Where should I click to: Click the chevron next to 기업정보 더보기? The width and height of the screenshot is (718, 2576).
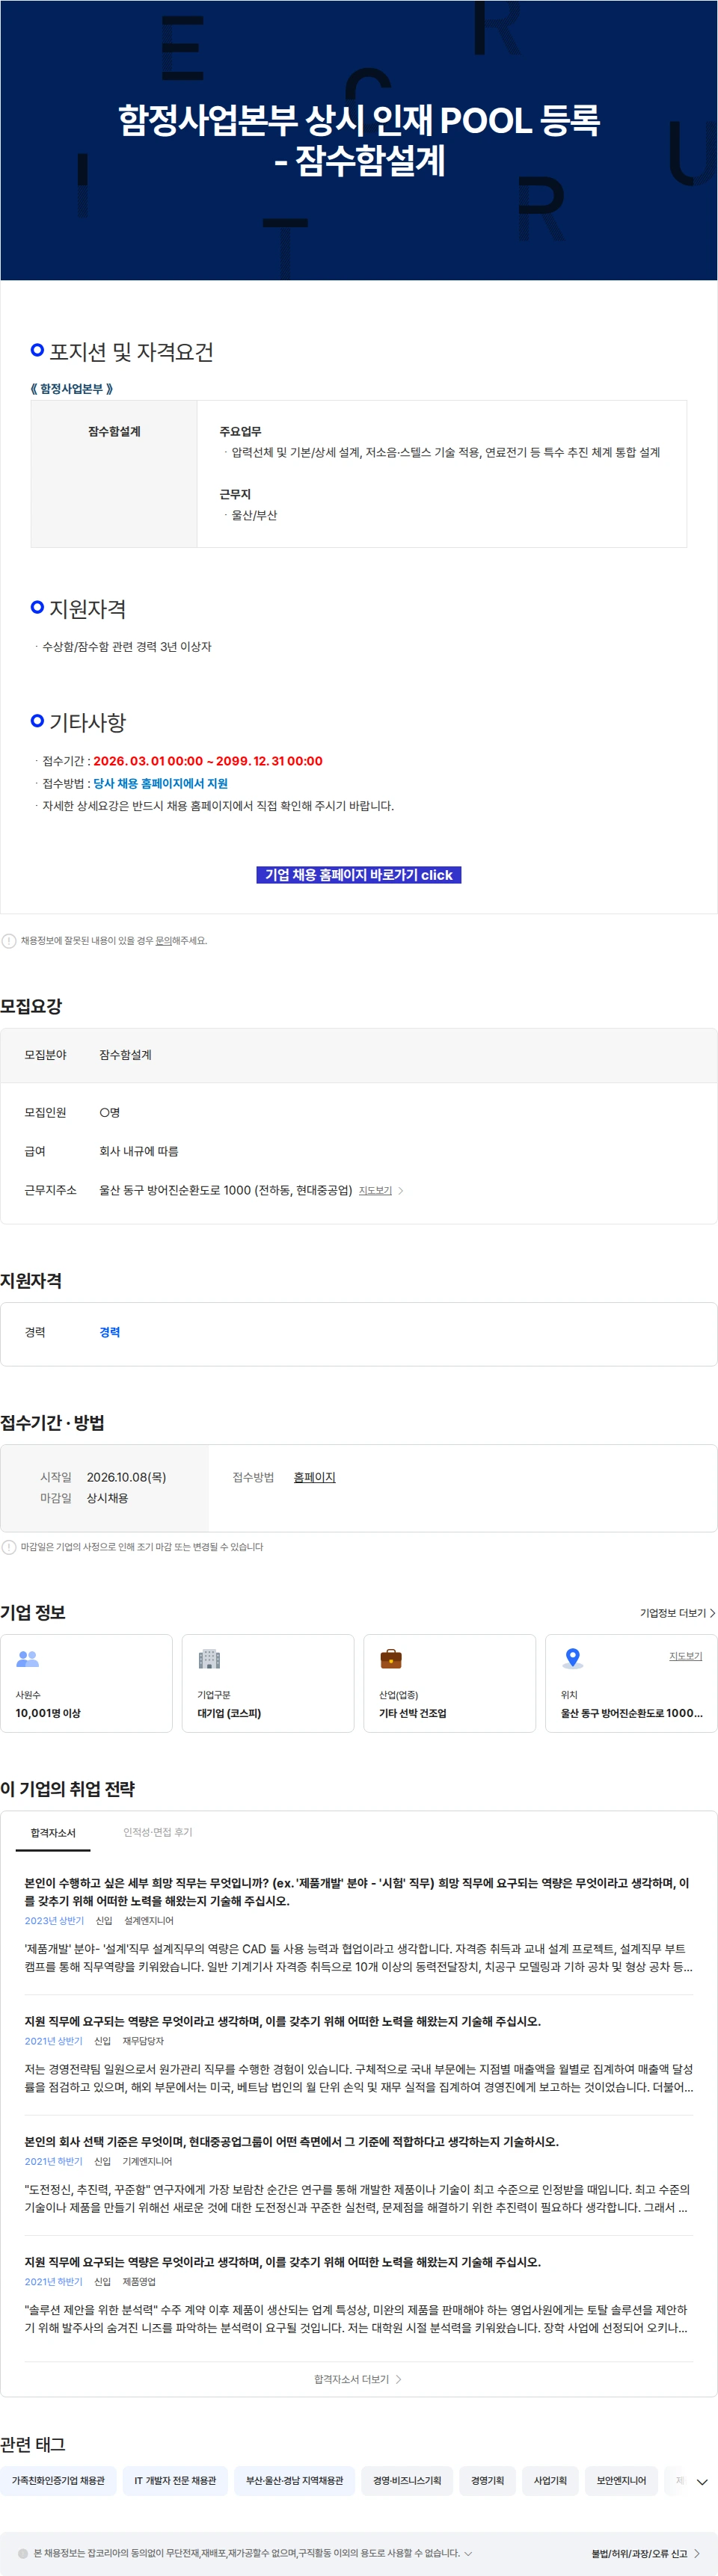pyautogui.click(x=712, y=1613)
